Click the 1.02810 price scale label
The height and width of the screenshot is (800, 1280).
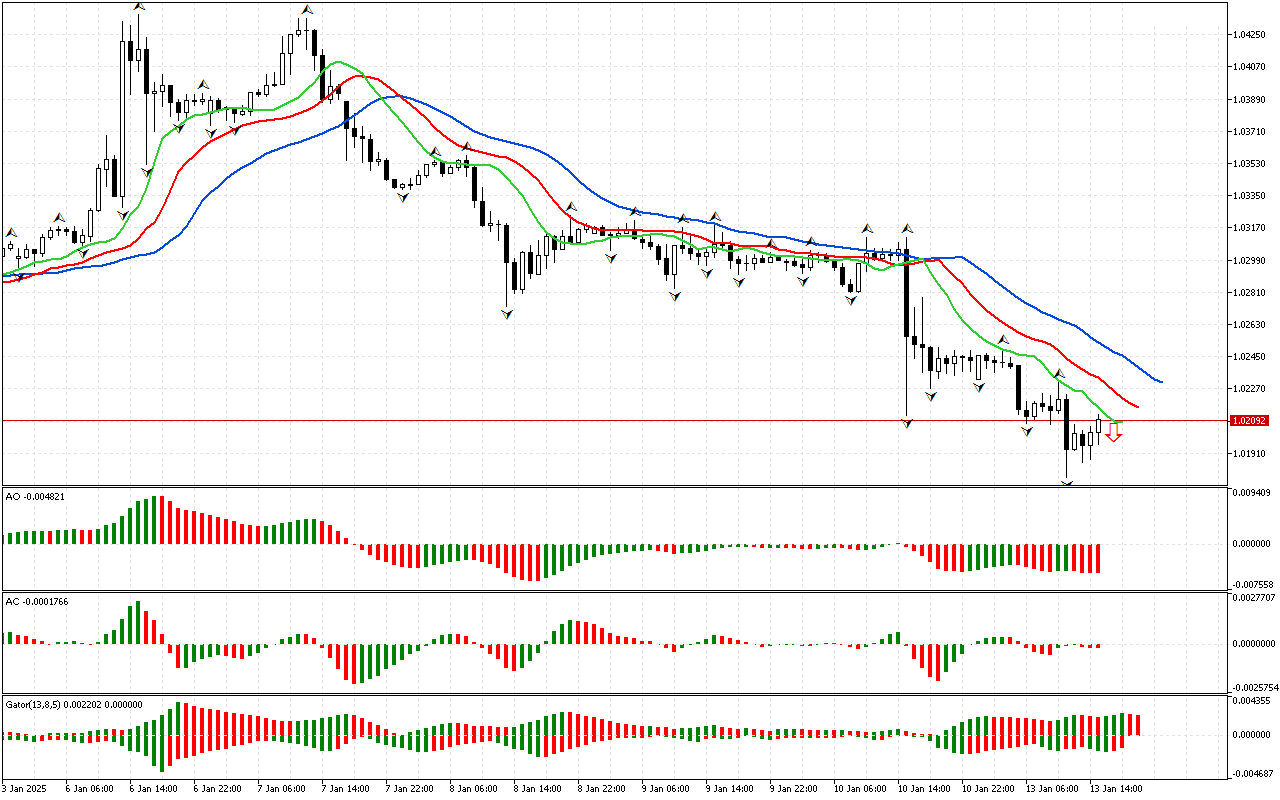(x=1250, y=292)
